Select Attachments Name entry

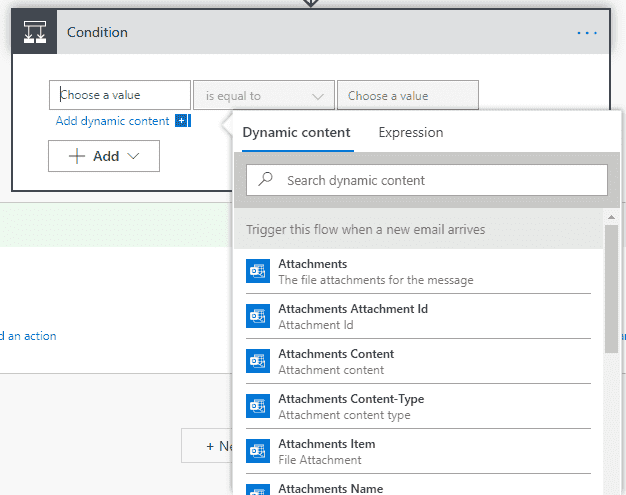pyautogui.click(x=418, y=486)
